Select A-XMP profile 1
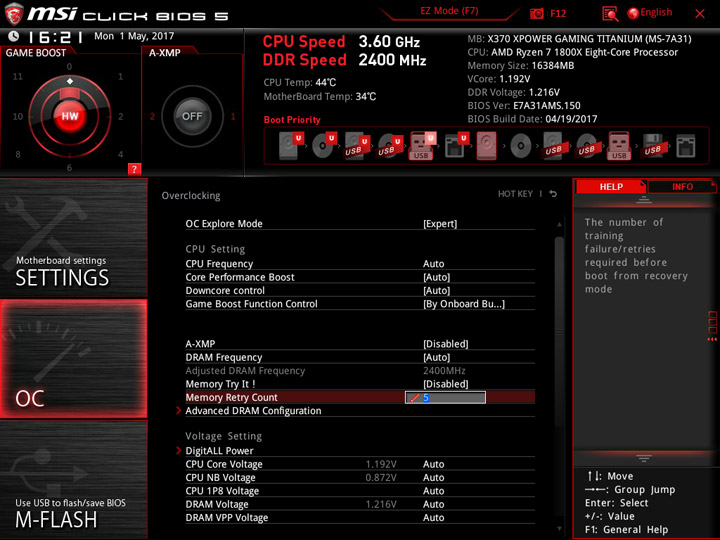 point(233,116)
